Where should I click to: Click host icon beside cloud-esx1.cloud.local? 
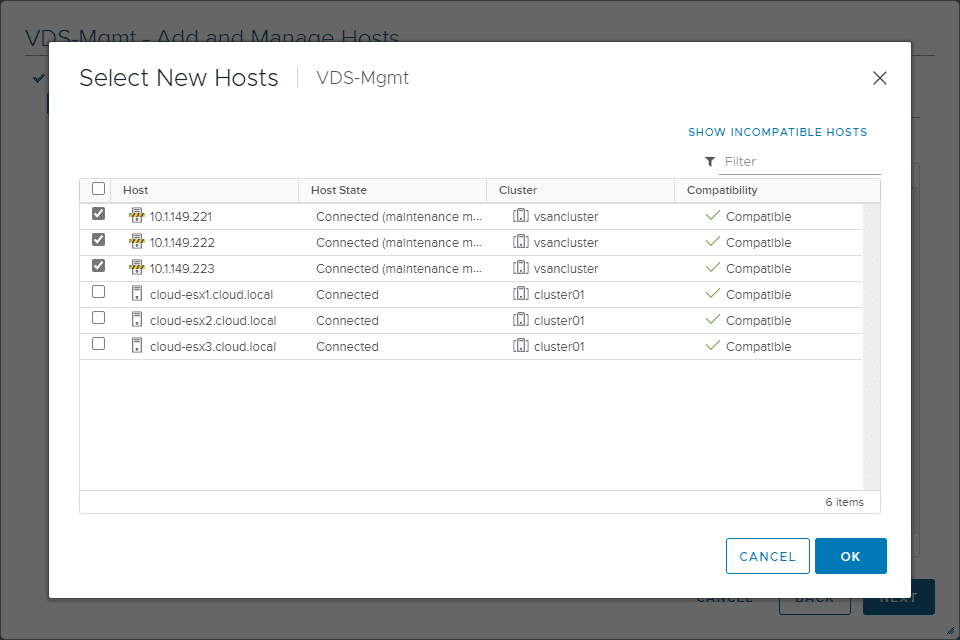(136, 294)
